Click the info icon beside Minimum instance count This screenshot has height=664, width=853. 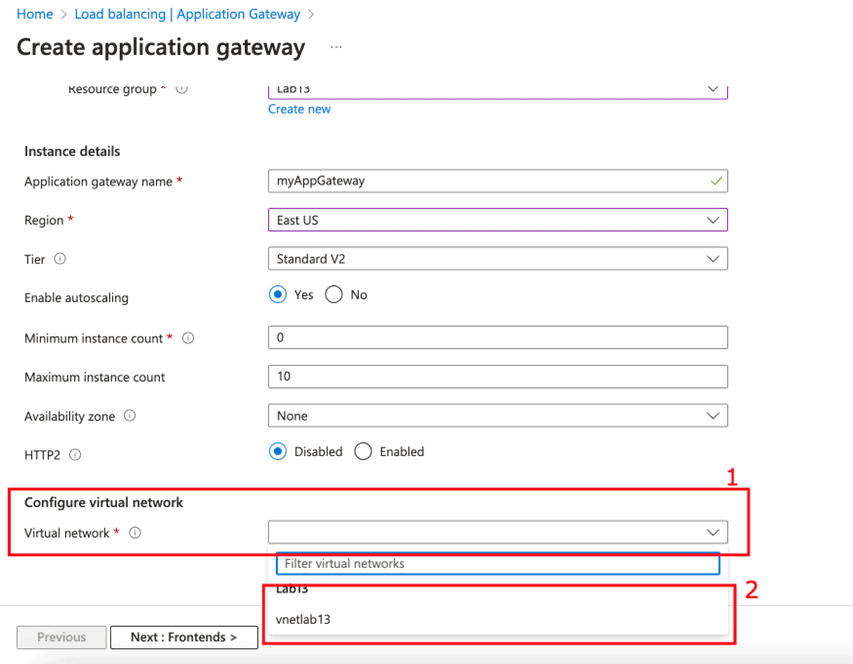point(188,338)
